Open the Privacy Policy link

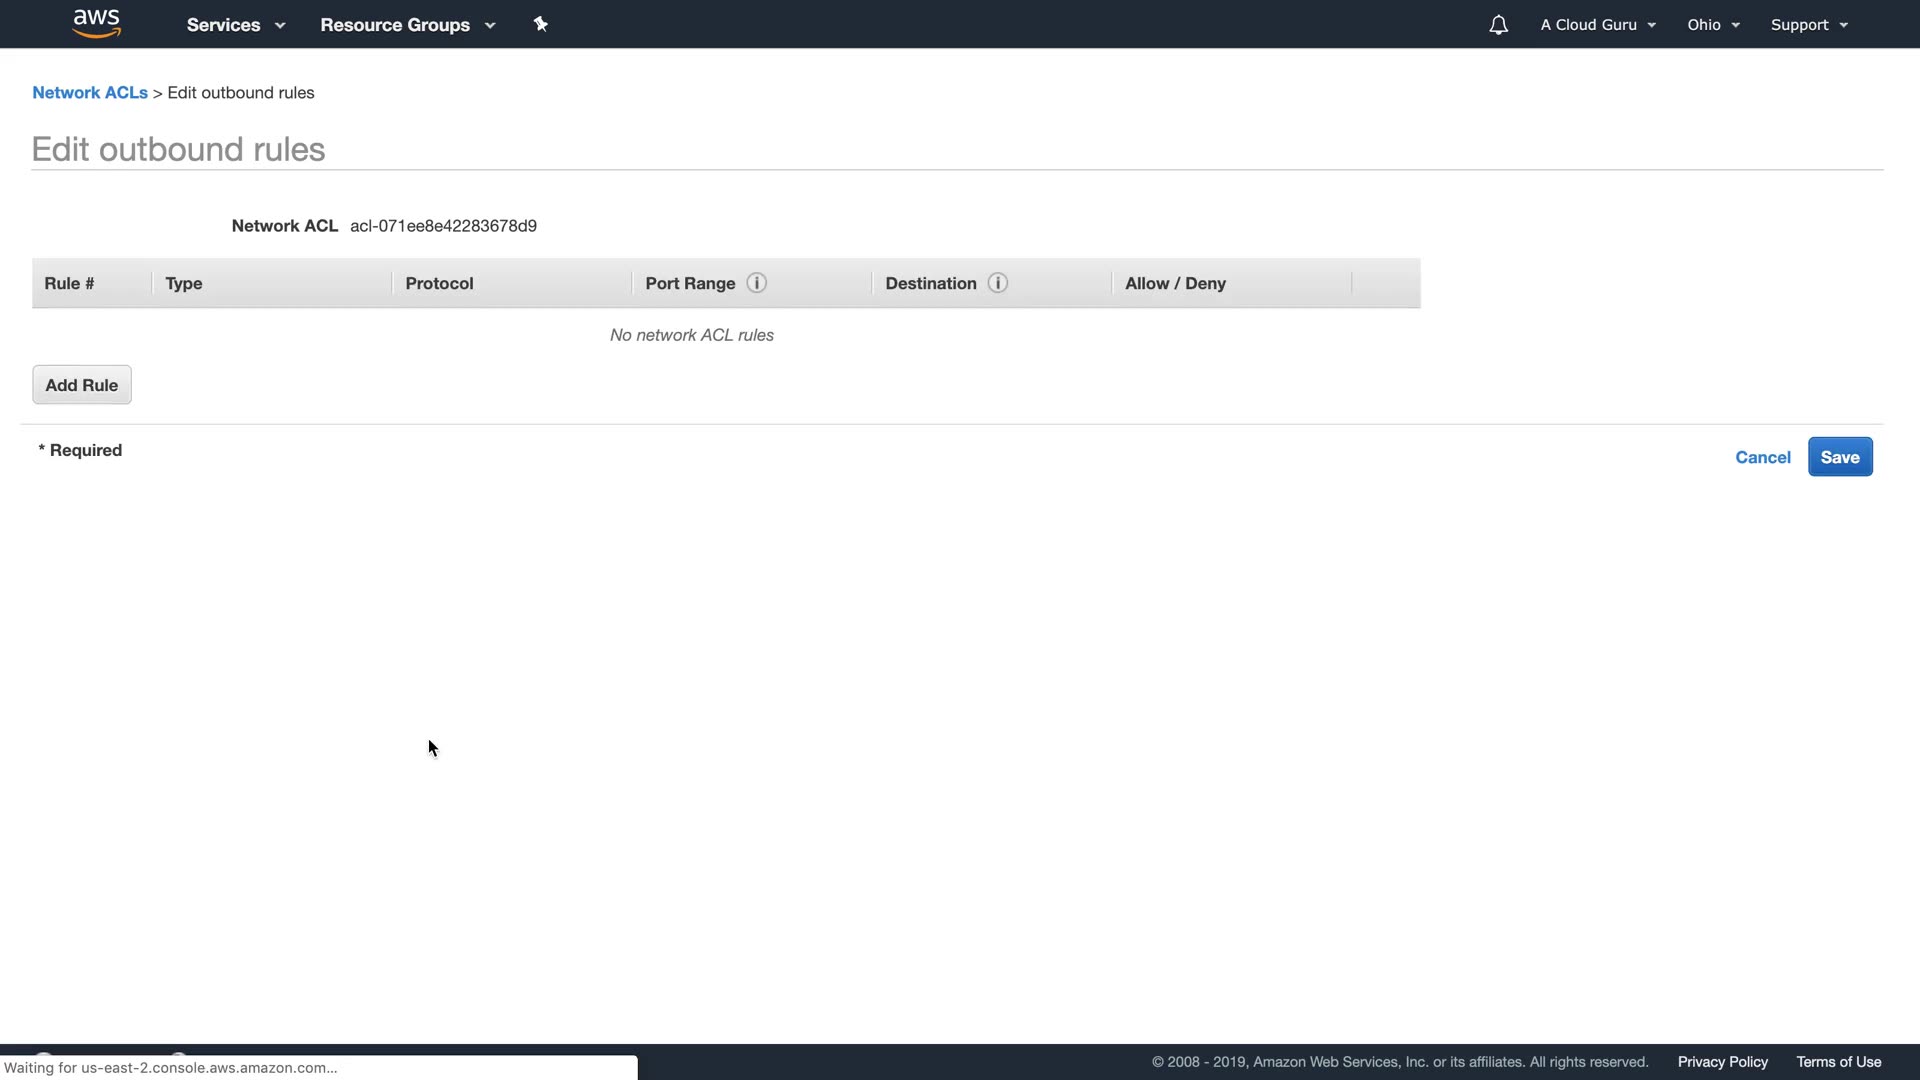pyautogui.click(x=1722, y=1062)
